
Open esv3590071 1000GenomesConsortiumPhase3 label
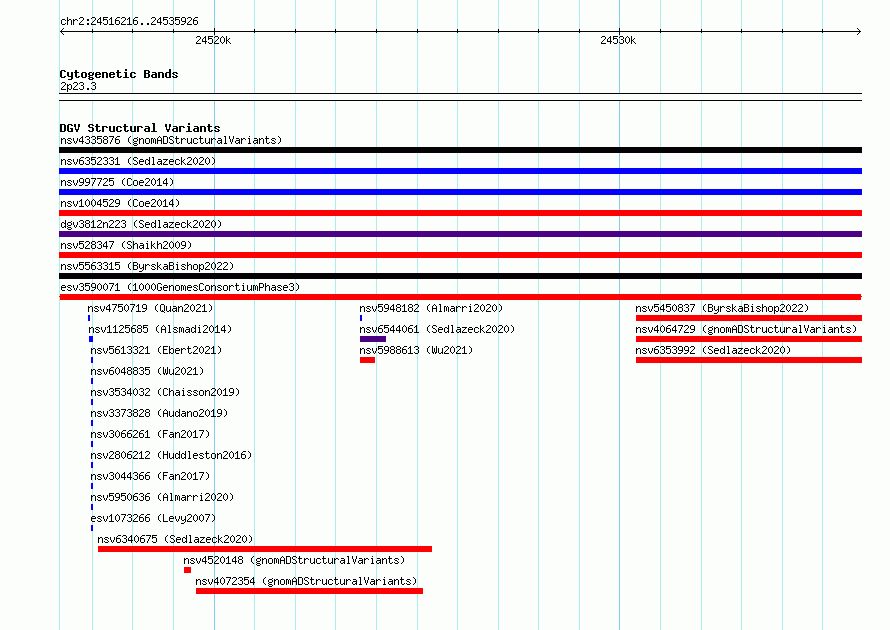(180, 287)
